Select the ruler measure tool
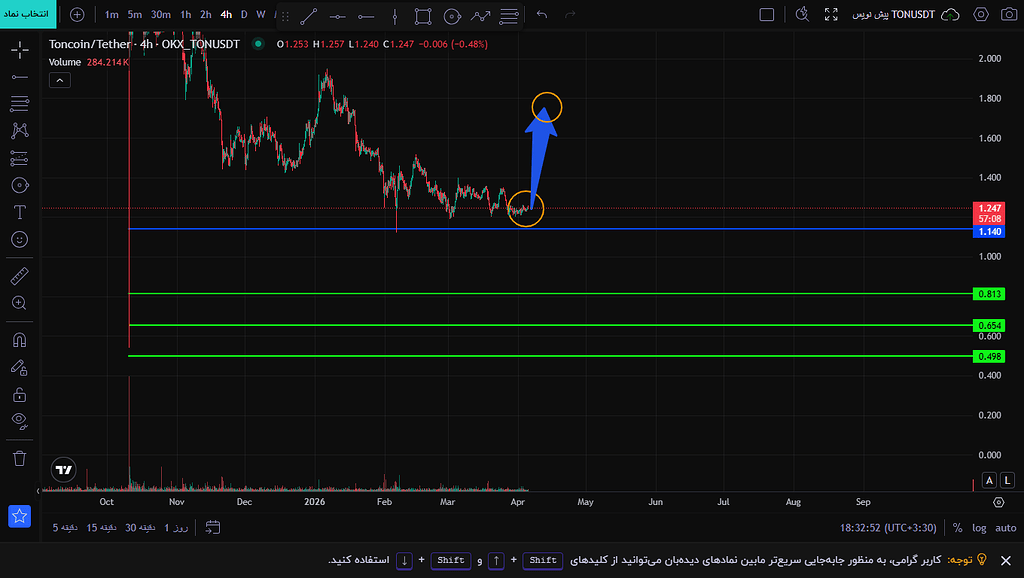Screen dimensions: 1024x578 (x=20, y=276)
